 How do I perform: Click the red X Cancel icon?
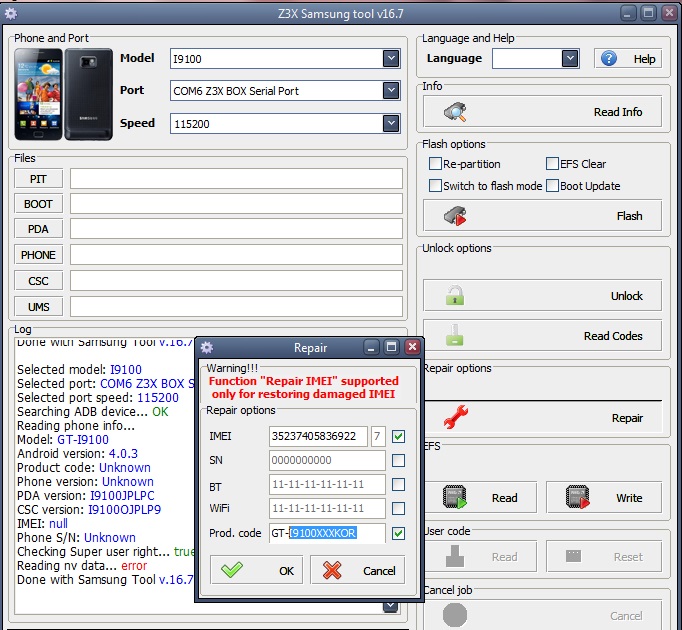tap(332, 570)
